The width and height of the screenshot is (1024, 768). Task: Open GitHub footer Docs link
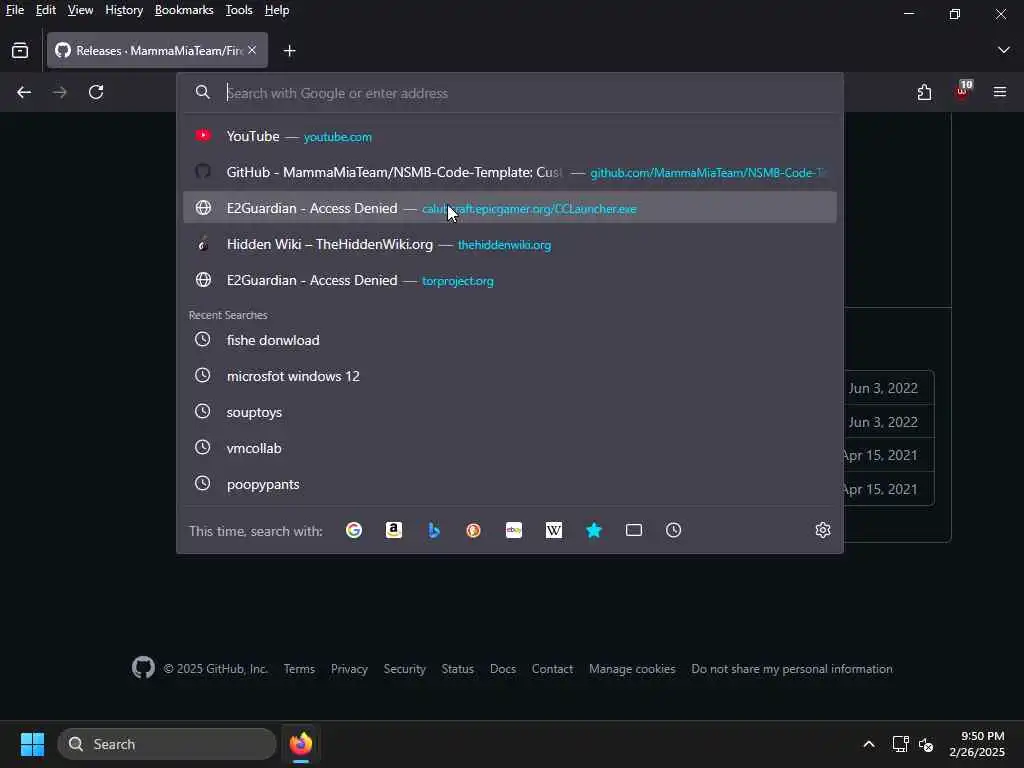pyautogui.click(x=503, y=669)
